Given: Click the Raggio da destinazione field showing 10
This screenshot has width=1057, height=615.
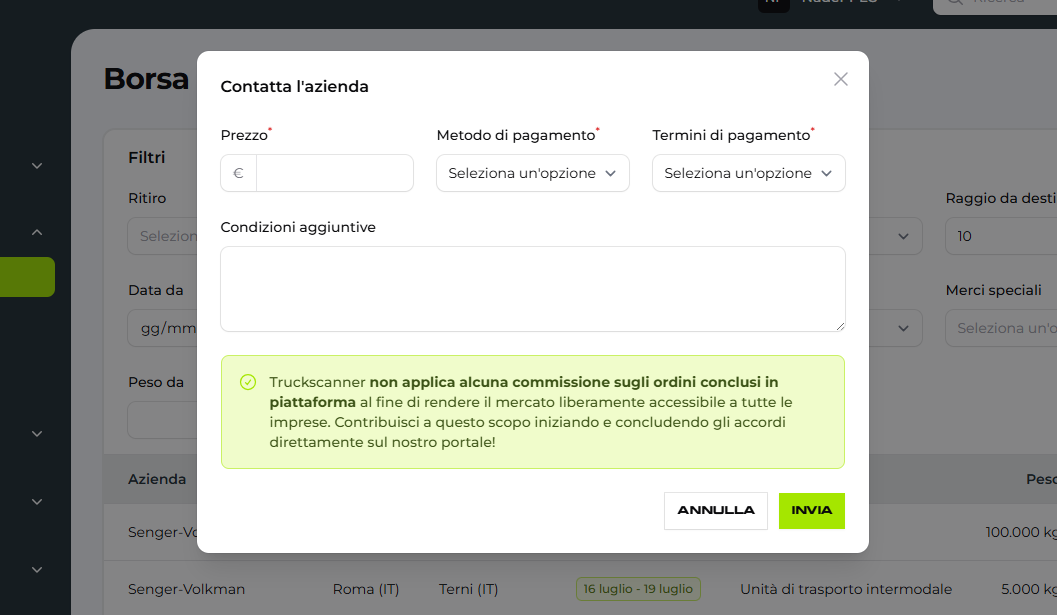Looking at the screenshot, I should [x=1001, y=236].
